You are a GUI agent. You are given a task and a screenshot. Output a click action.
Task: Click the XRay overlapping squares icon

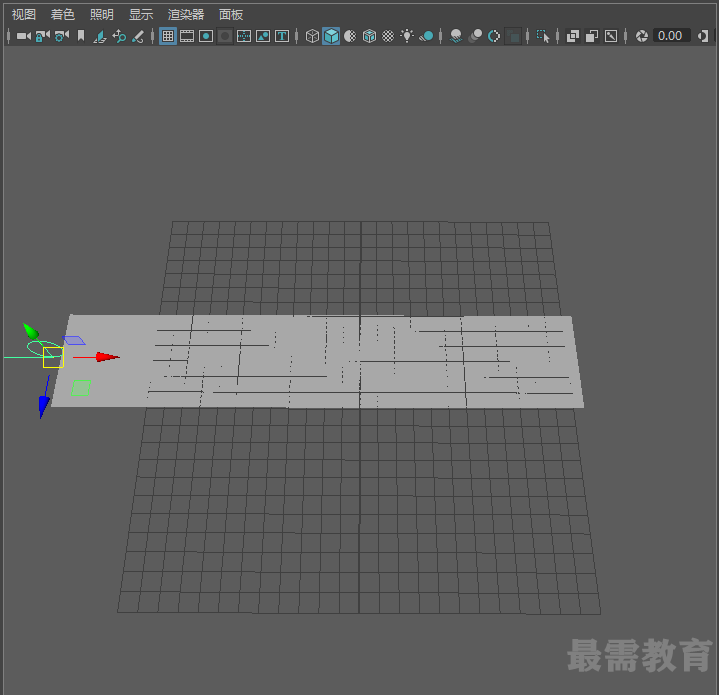click(x=573, y=36)
